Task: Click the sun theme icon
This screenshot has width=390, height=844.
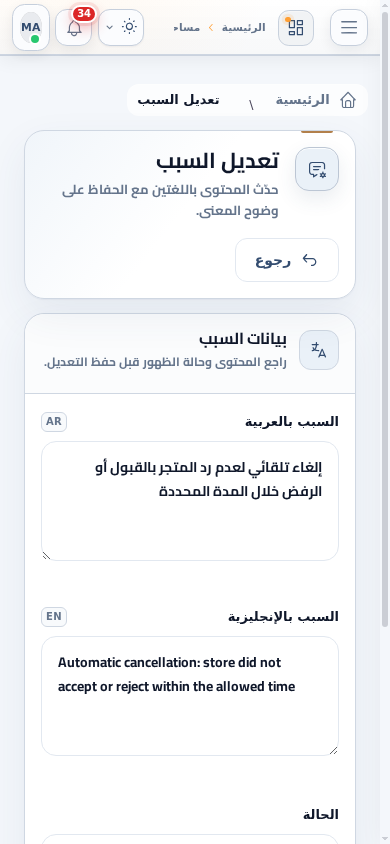Action: pyautogui.click(x=129, y=26)
